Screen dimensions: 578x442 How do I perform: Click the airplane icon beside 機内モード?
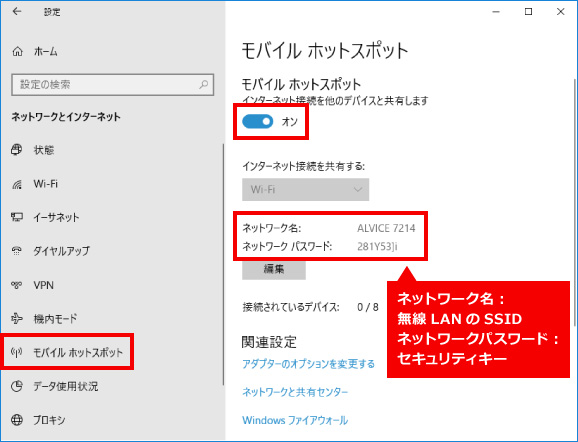17,319
